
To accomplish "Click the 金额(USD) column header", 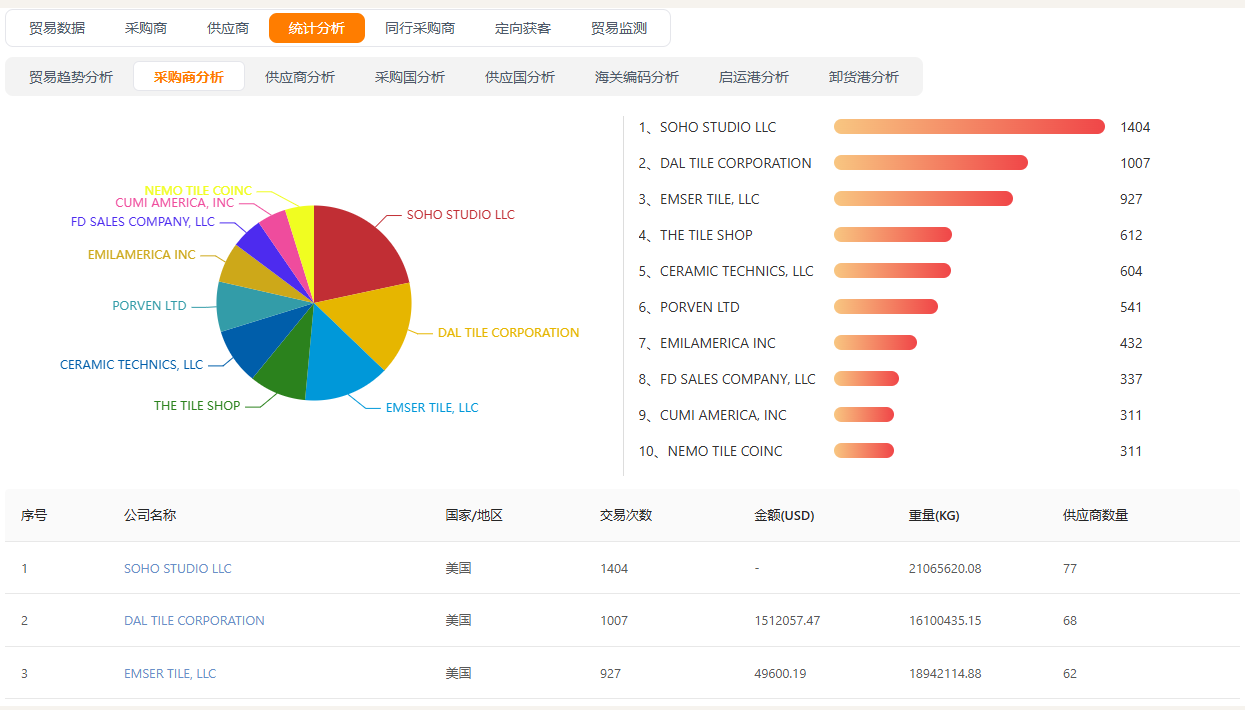I will click(784, 516).
